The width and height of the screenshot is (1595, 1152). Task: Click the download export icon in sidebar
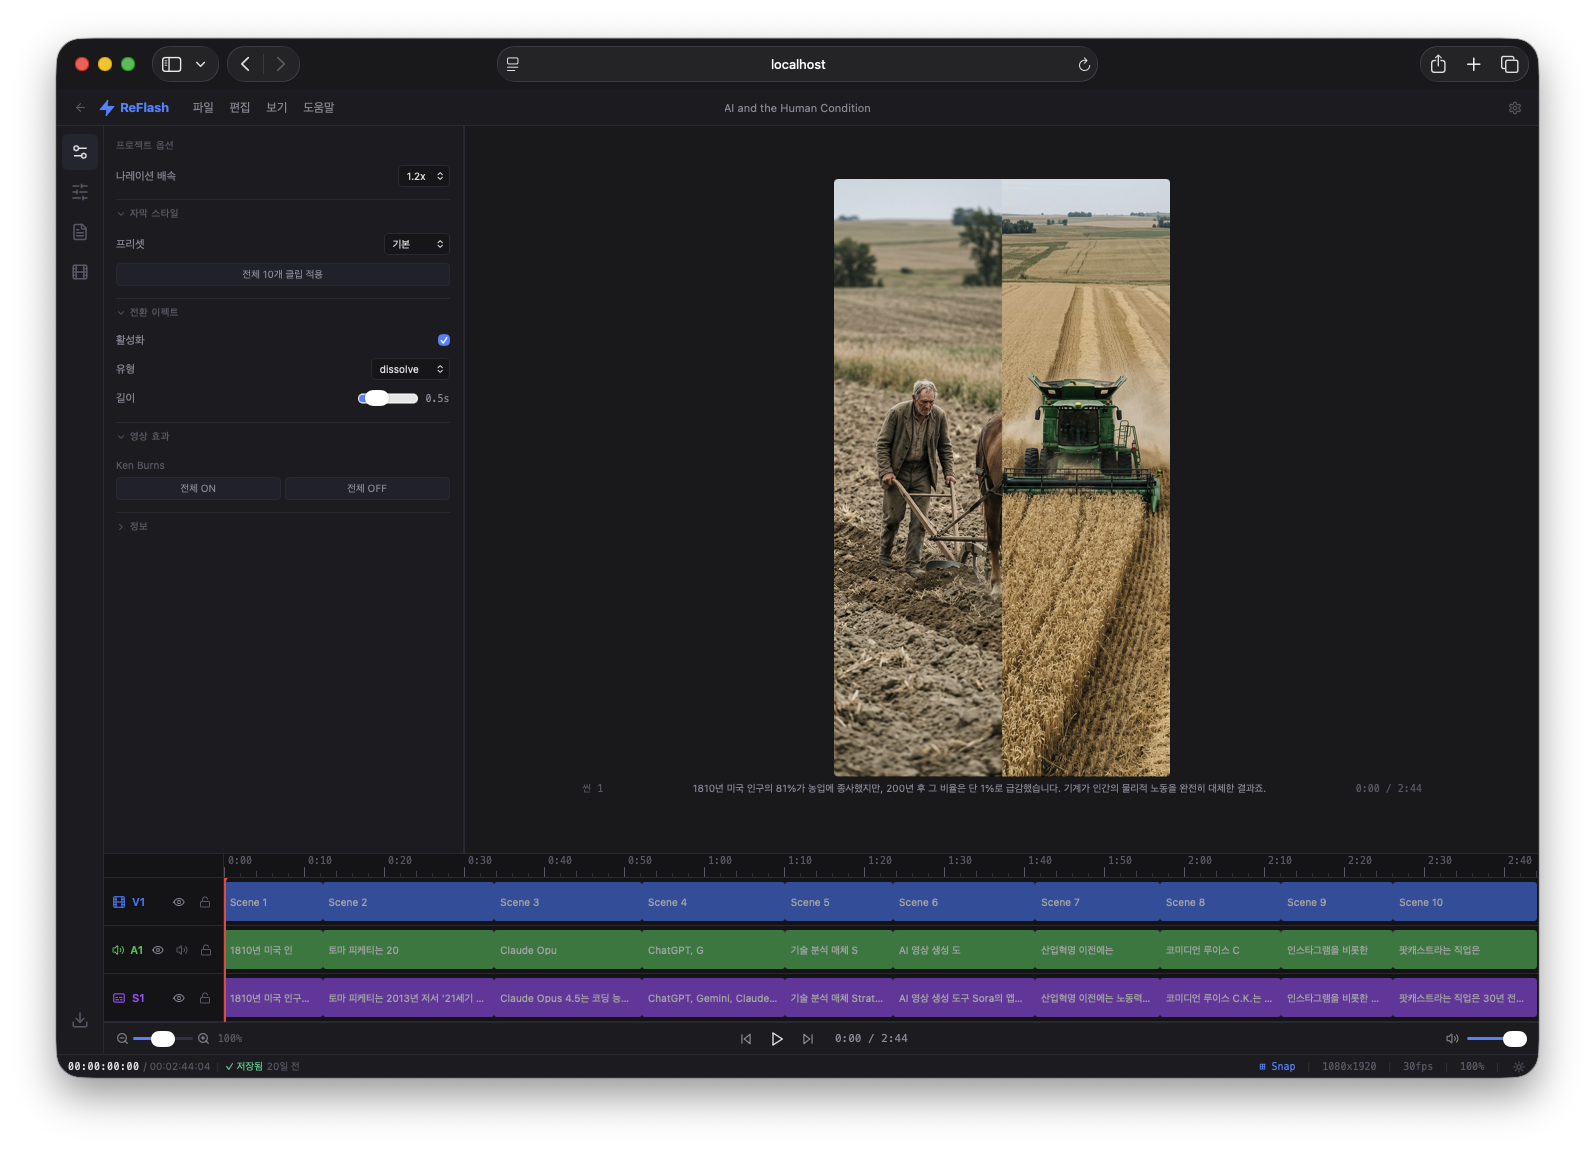(80, 1020)
